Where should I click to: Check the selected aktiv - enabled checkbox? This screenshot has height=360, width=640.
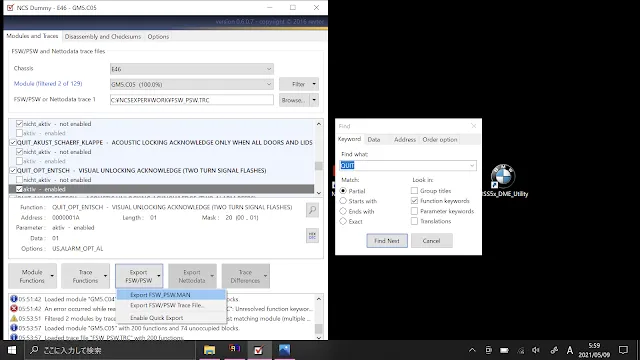(x=19, y=189)
